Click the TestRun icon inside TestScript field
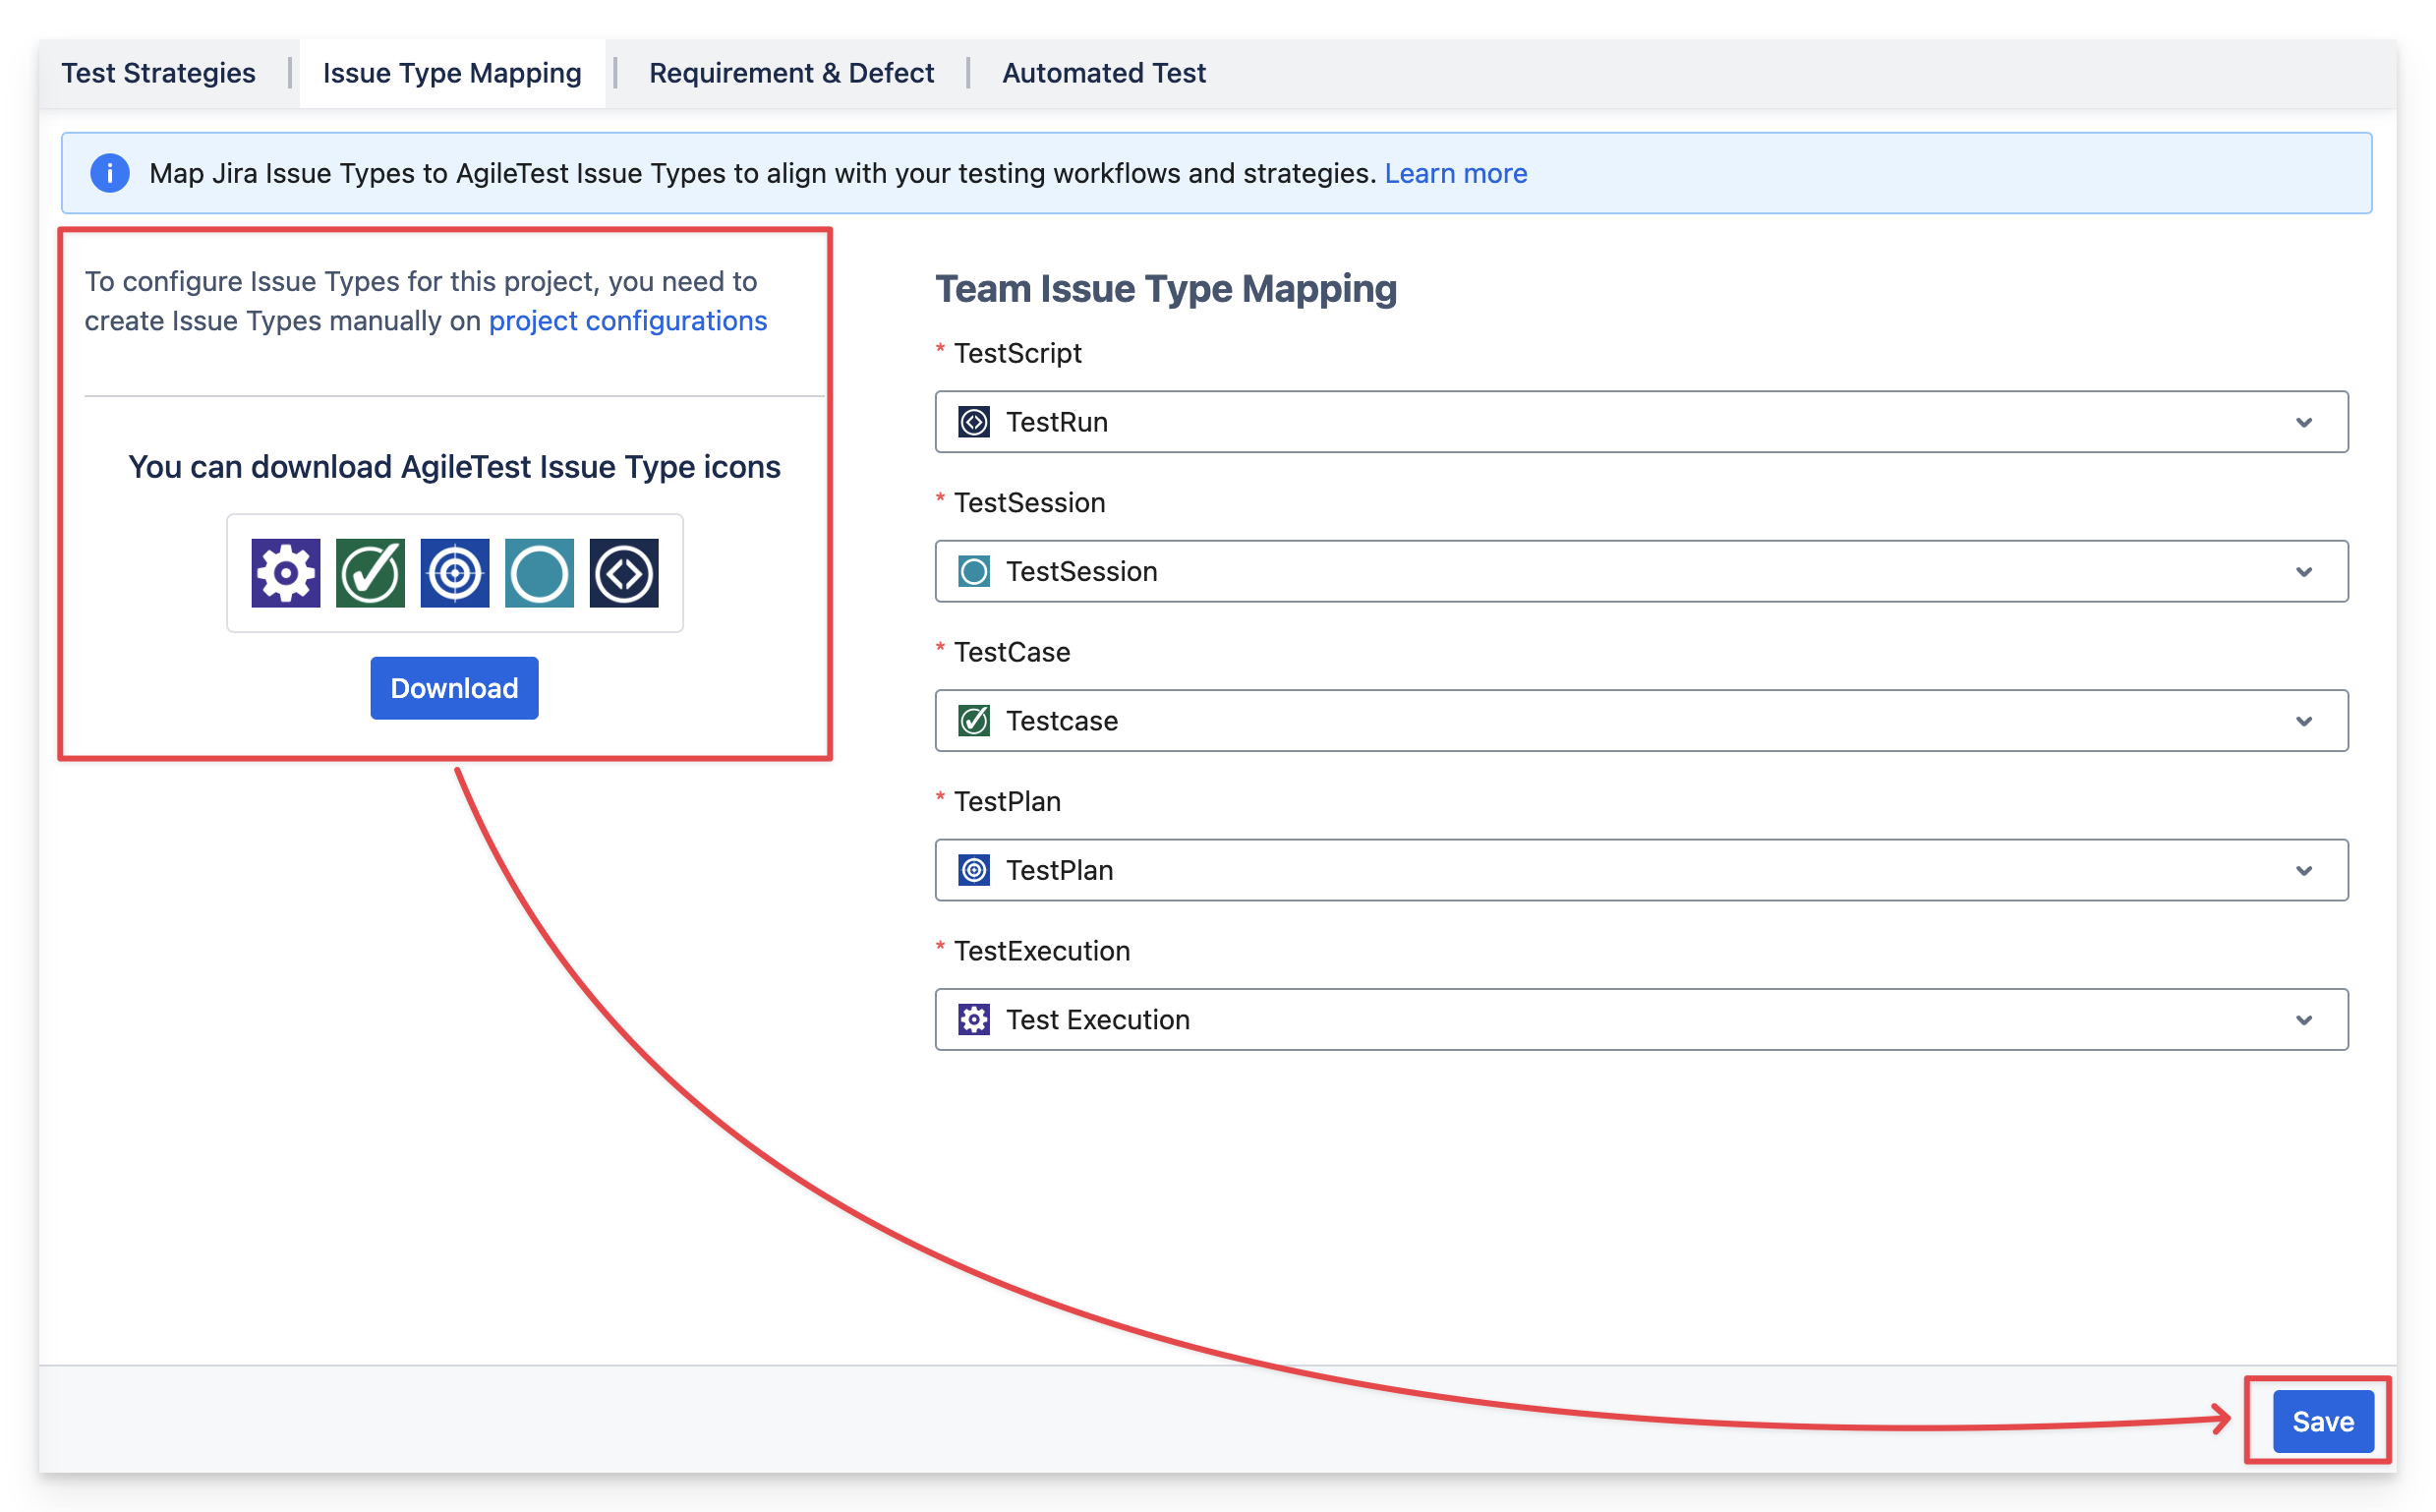2436x1512 pixels. pos(974,422)
